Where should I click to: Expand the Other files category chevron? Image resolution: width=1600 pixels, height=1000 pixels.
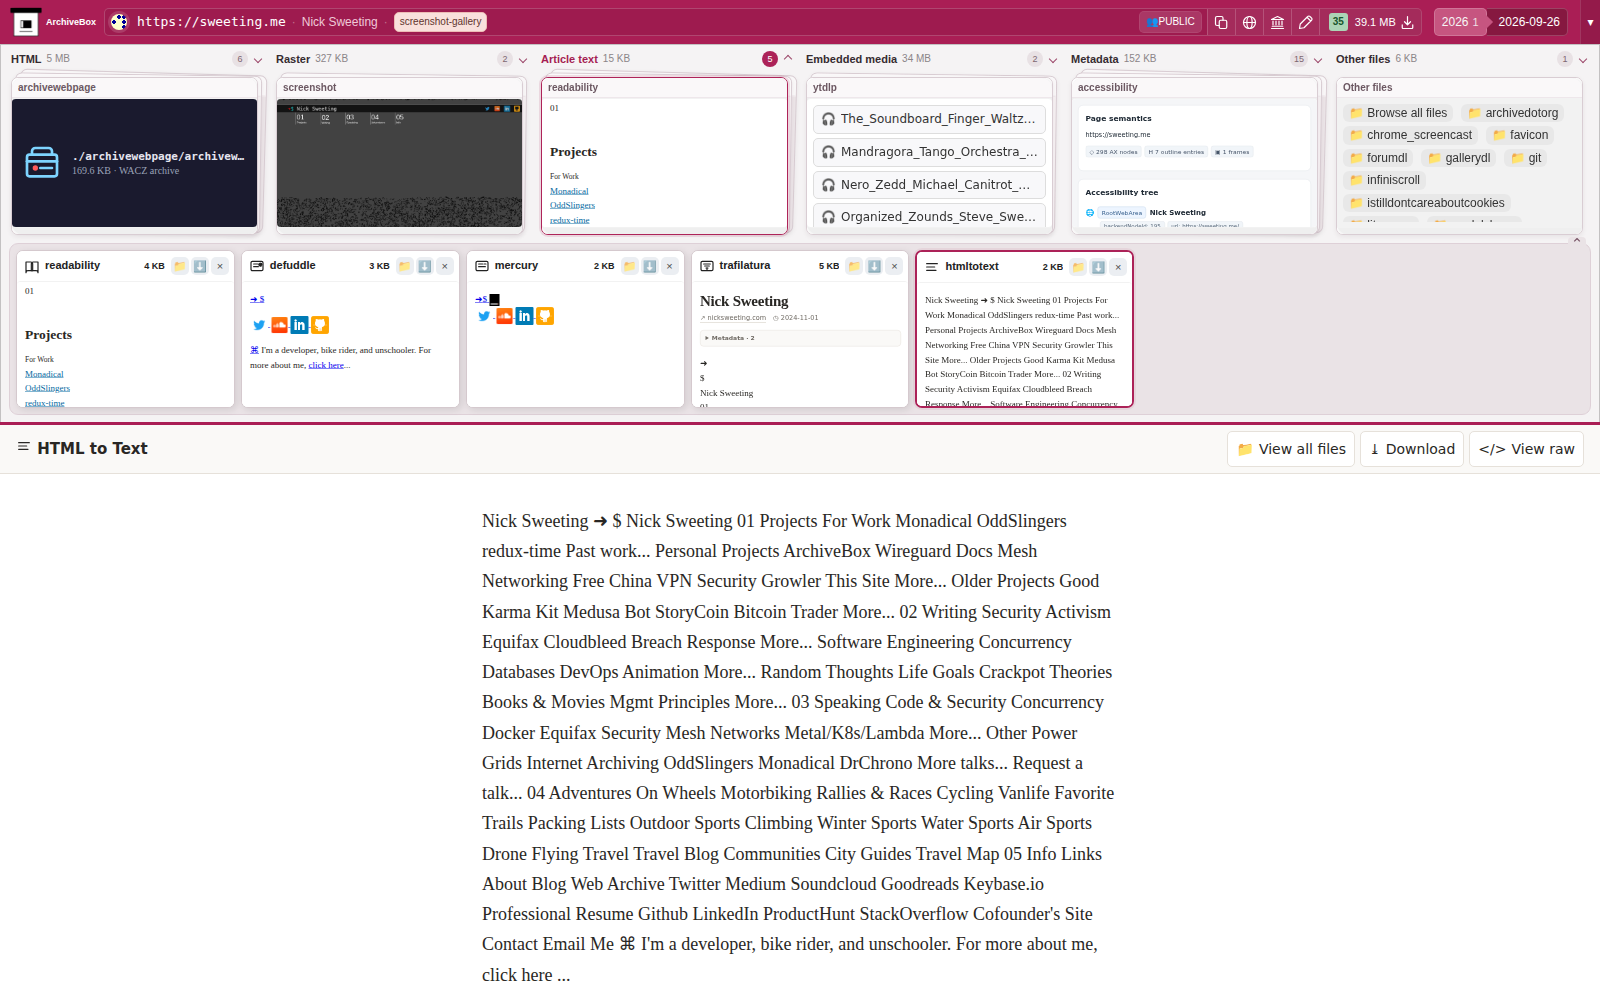1583,60
